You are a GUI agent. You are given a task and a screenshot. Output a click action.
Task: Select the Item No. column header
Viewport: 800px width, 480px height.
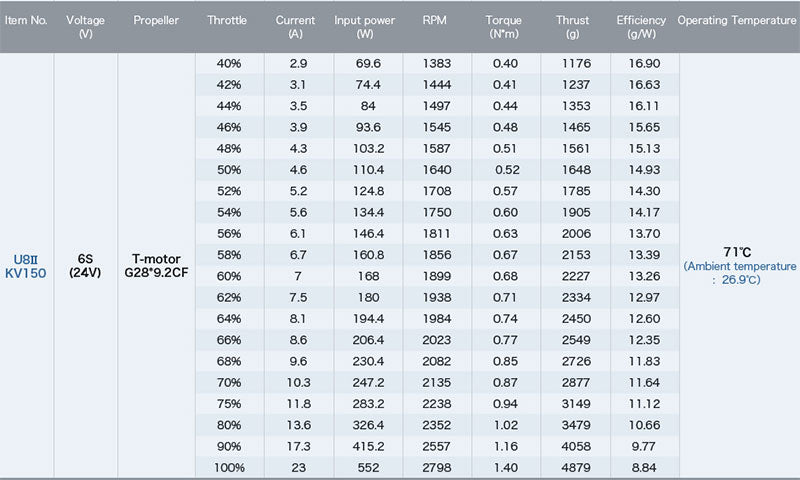(27, 20)
